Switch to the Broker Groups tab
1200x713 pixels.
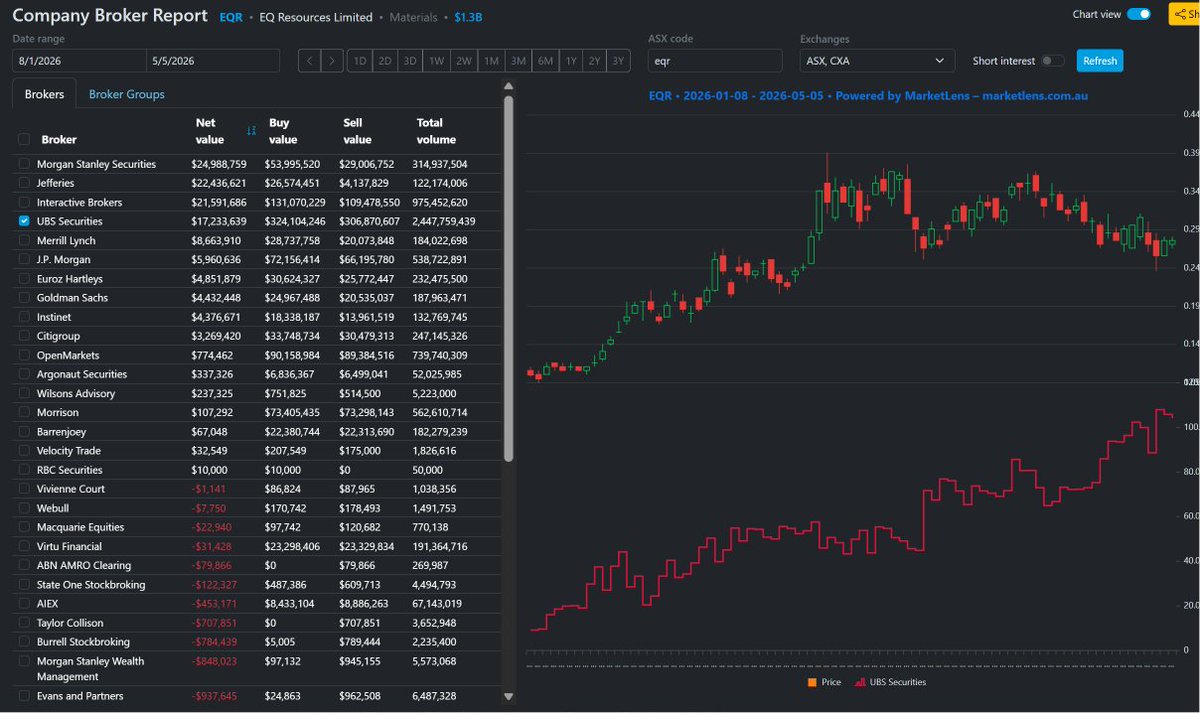[127, 94]
